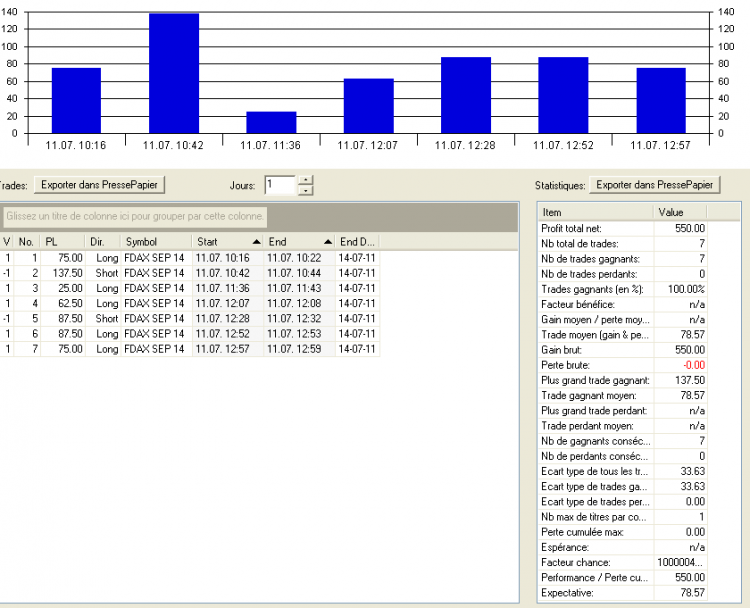Viewport: 750px width, 608px height.
Task: Toggle sort arrow on End column
Action: coord(328,242)
